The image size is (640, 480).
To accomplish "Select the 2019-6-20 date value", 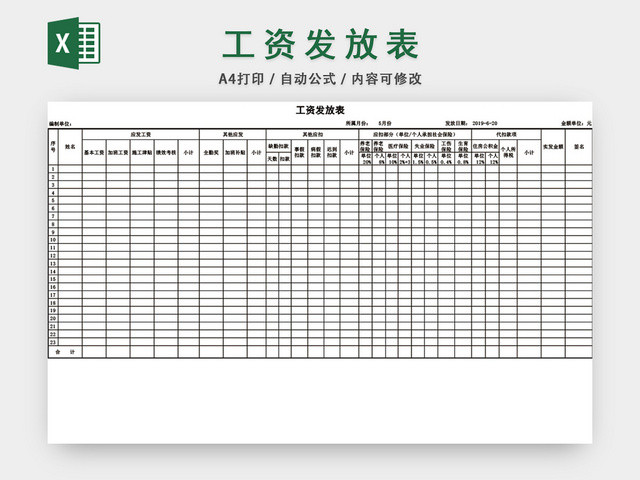I will 485,123.
